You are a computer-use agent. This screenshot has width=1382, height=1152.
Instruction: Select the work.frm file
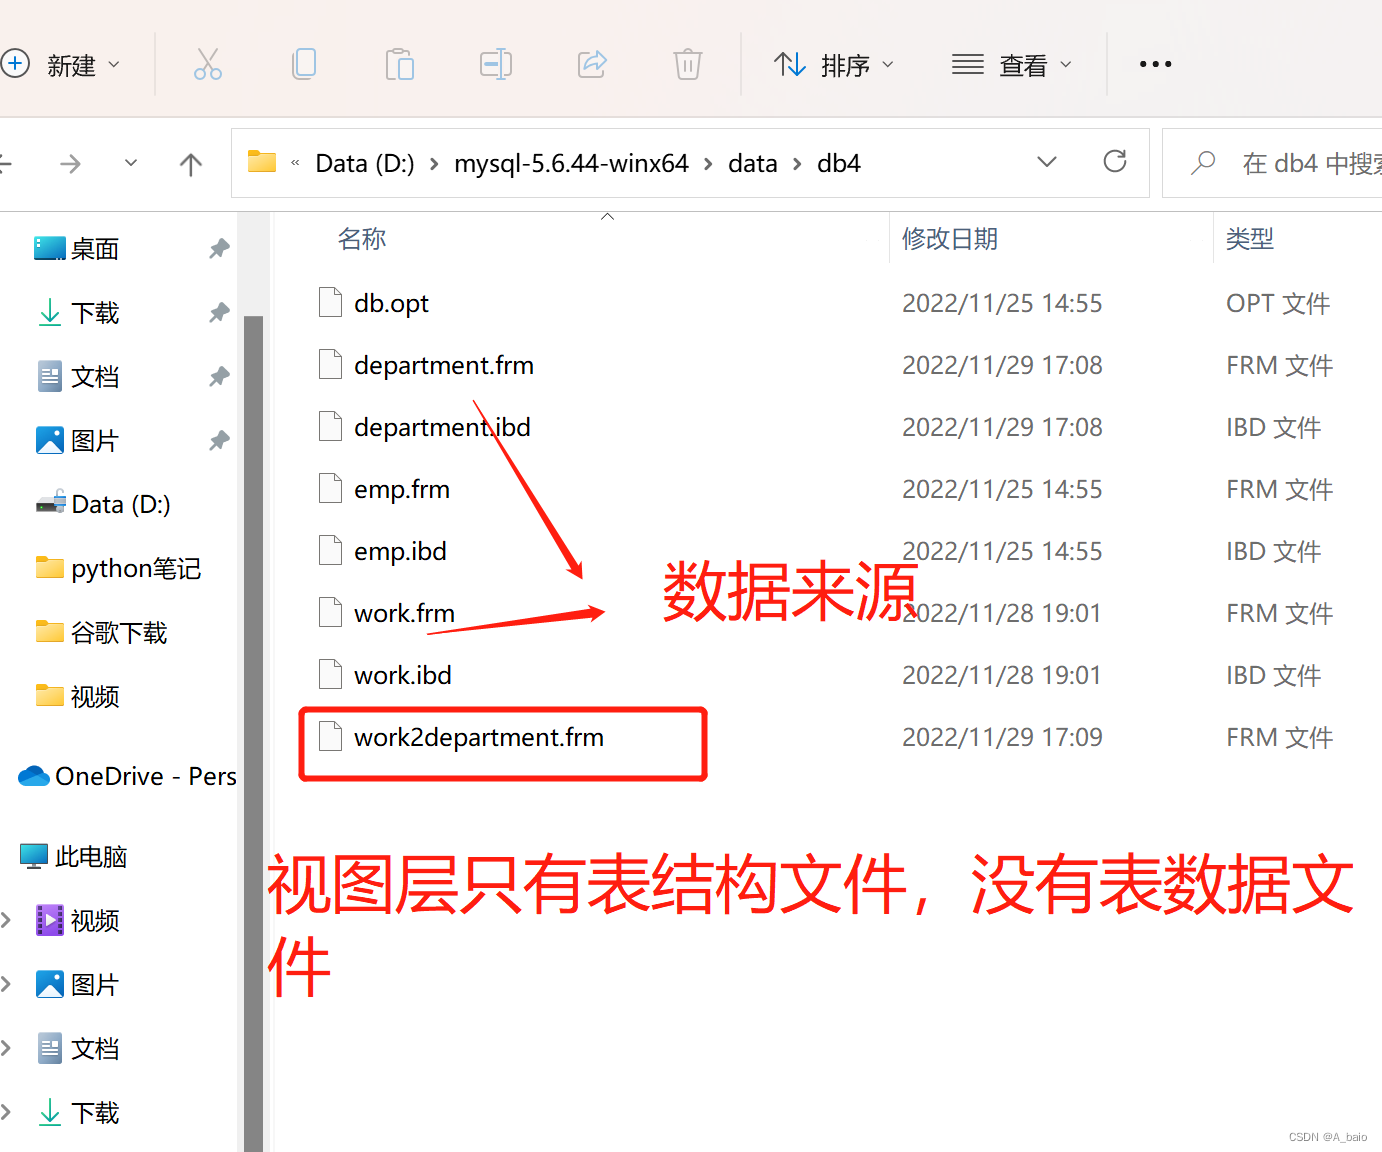pyautogui.click(x=404, y=613)
